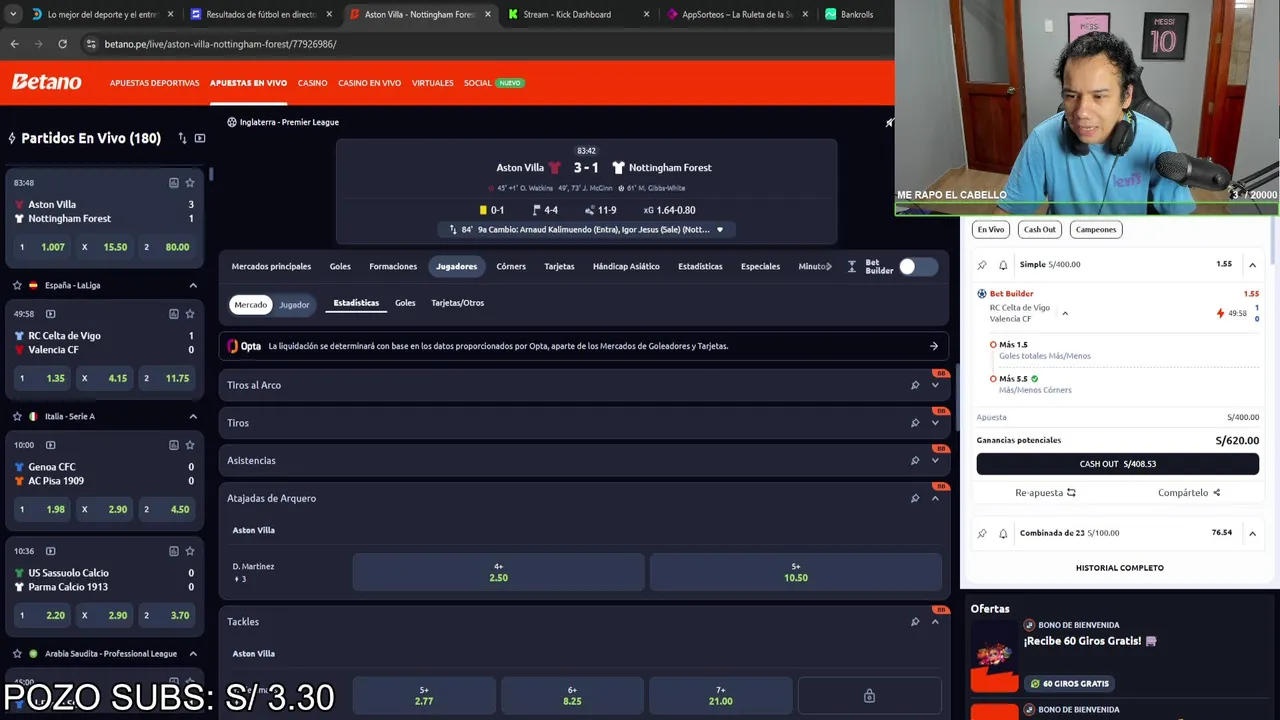Screen dimensions: 1280x720
Task: Collapse the Arabia Saudita league section
Action: click(193, 654)
